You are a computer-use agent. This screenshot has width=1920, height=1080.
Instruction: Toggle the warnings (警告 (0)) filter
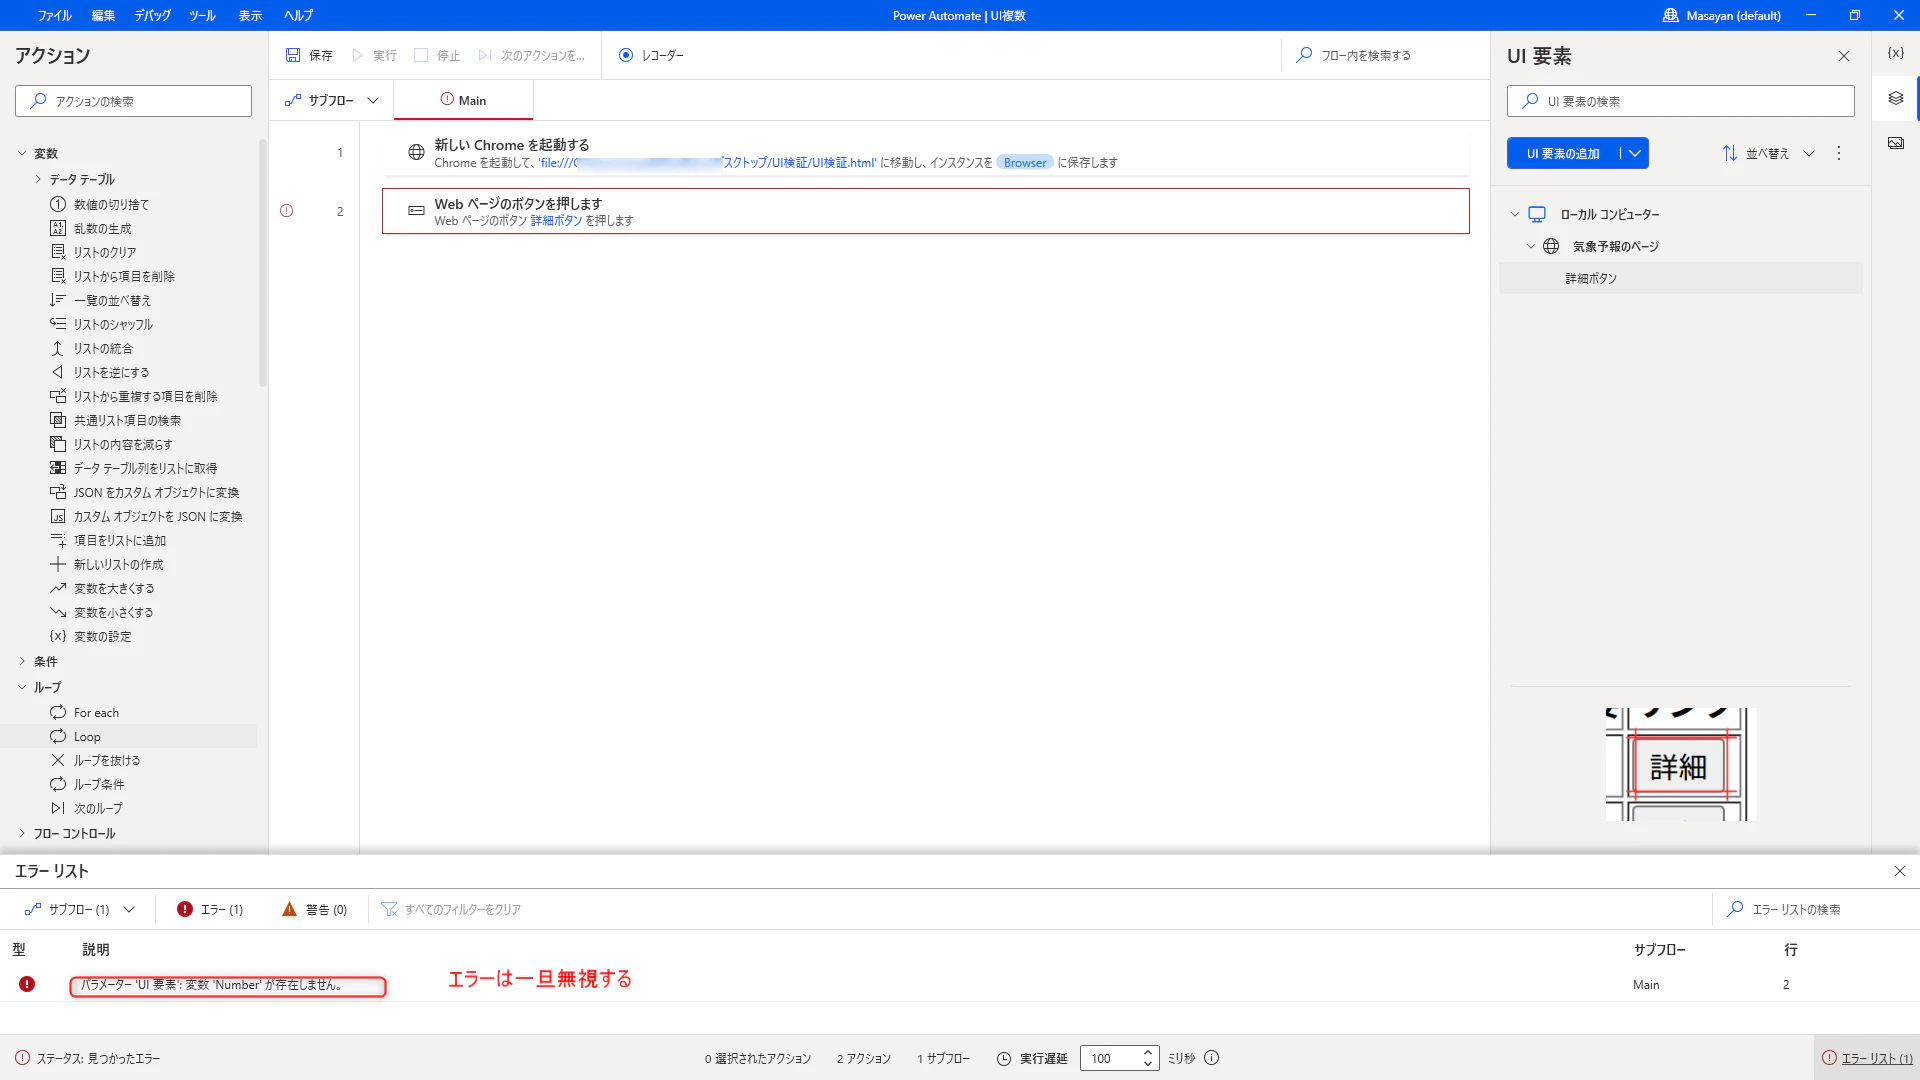(x=315, y=909)
